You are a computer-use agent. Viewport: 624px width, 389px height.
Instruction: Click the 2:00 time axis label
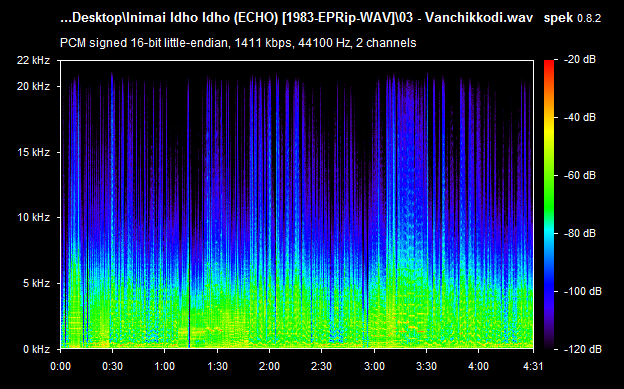click(269, 366)
